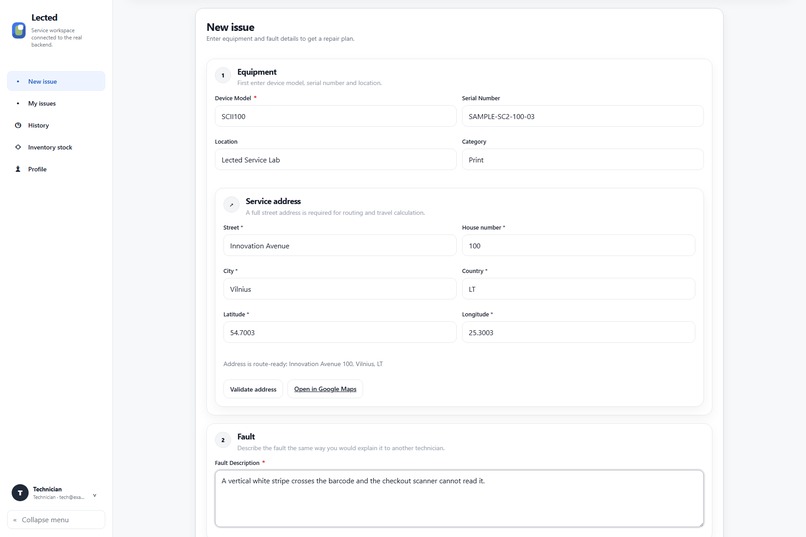
Task: Click the Service address section heading
Action: point(273,201)
